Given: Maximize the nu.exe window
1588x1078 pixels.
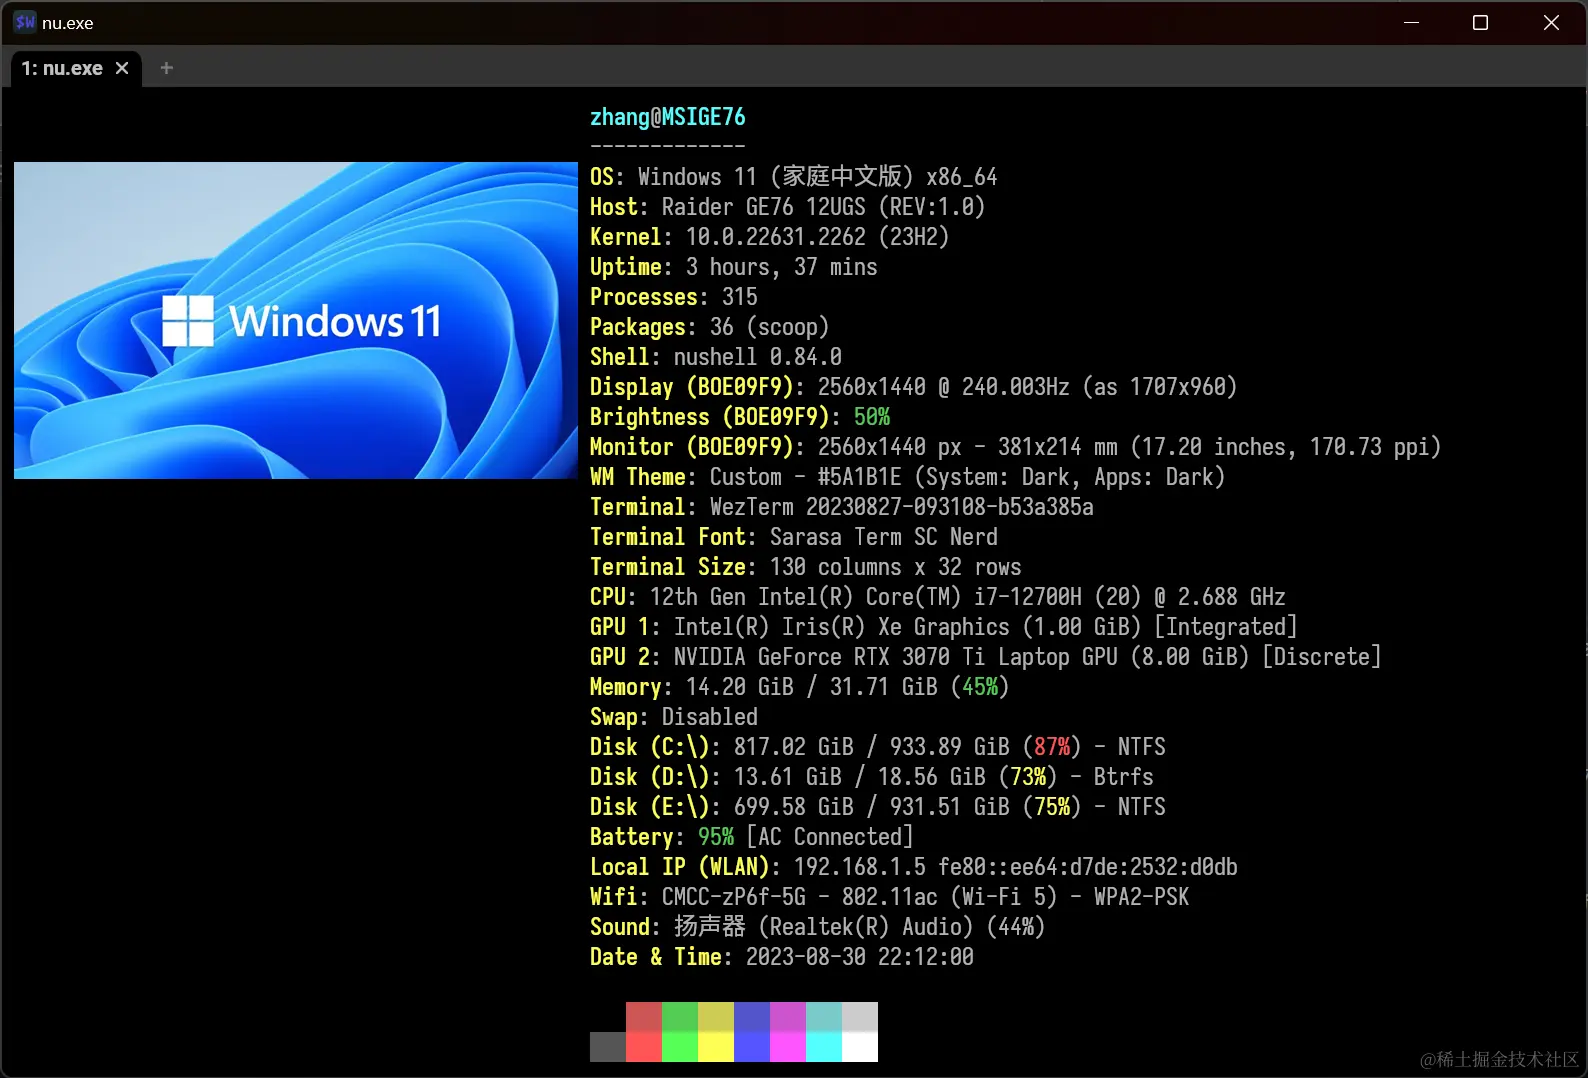Looking at the screenshot, I should (1480, 22).
